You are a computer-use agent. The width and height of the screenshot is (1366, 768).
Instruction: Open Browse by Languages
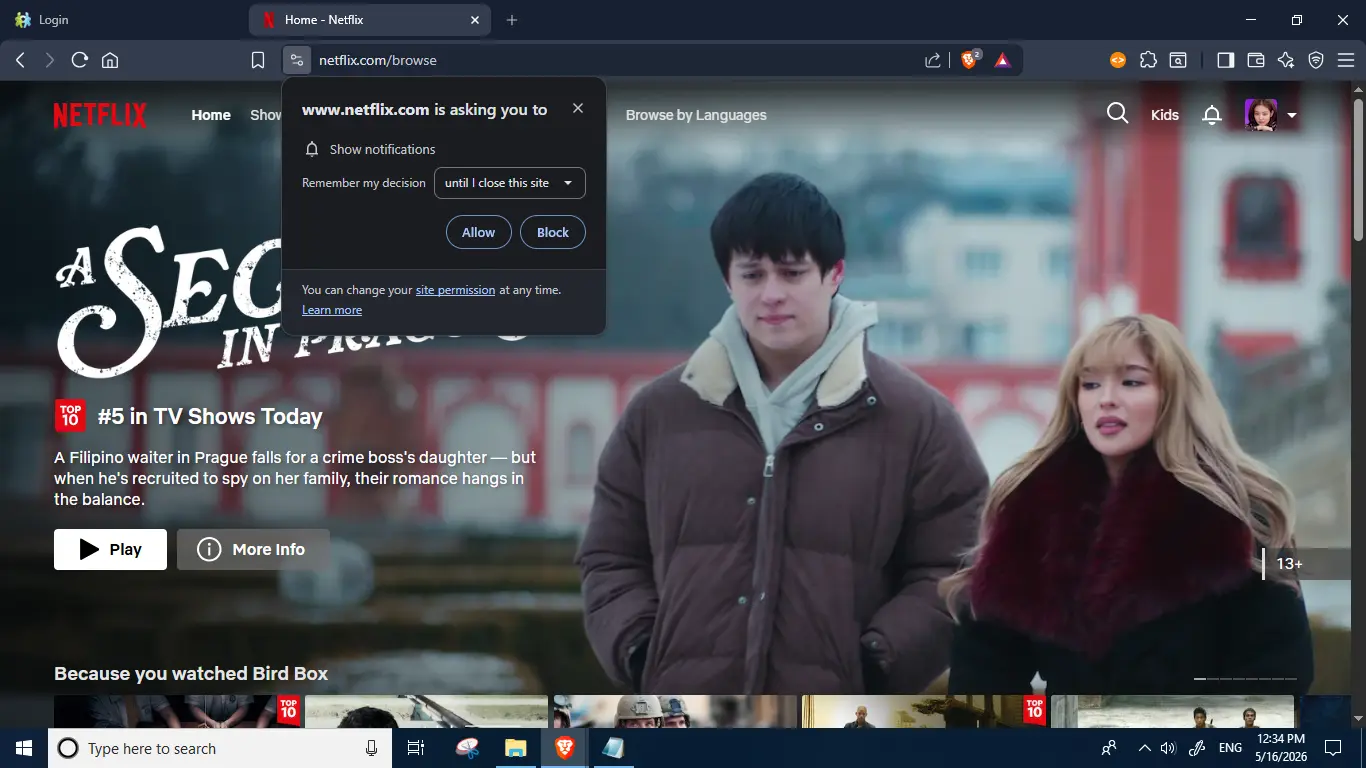point(696,115)
